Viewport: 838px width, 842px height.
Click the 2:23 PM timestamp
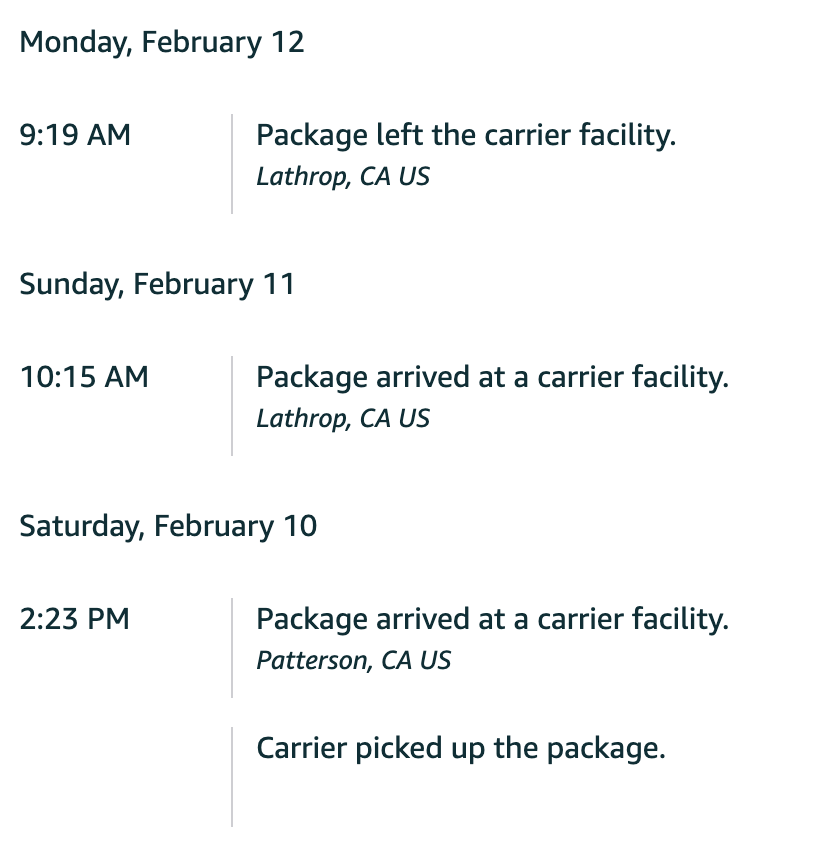tap(75, 619)
